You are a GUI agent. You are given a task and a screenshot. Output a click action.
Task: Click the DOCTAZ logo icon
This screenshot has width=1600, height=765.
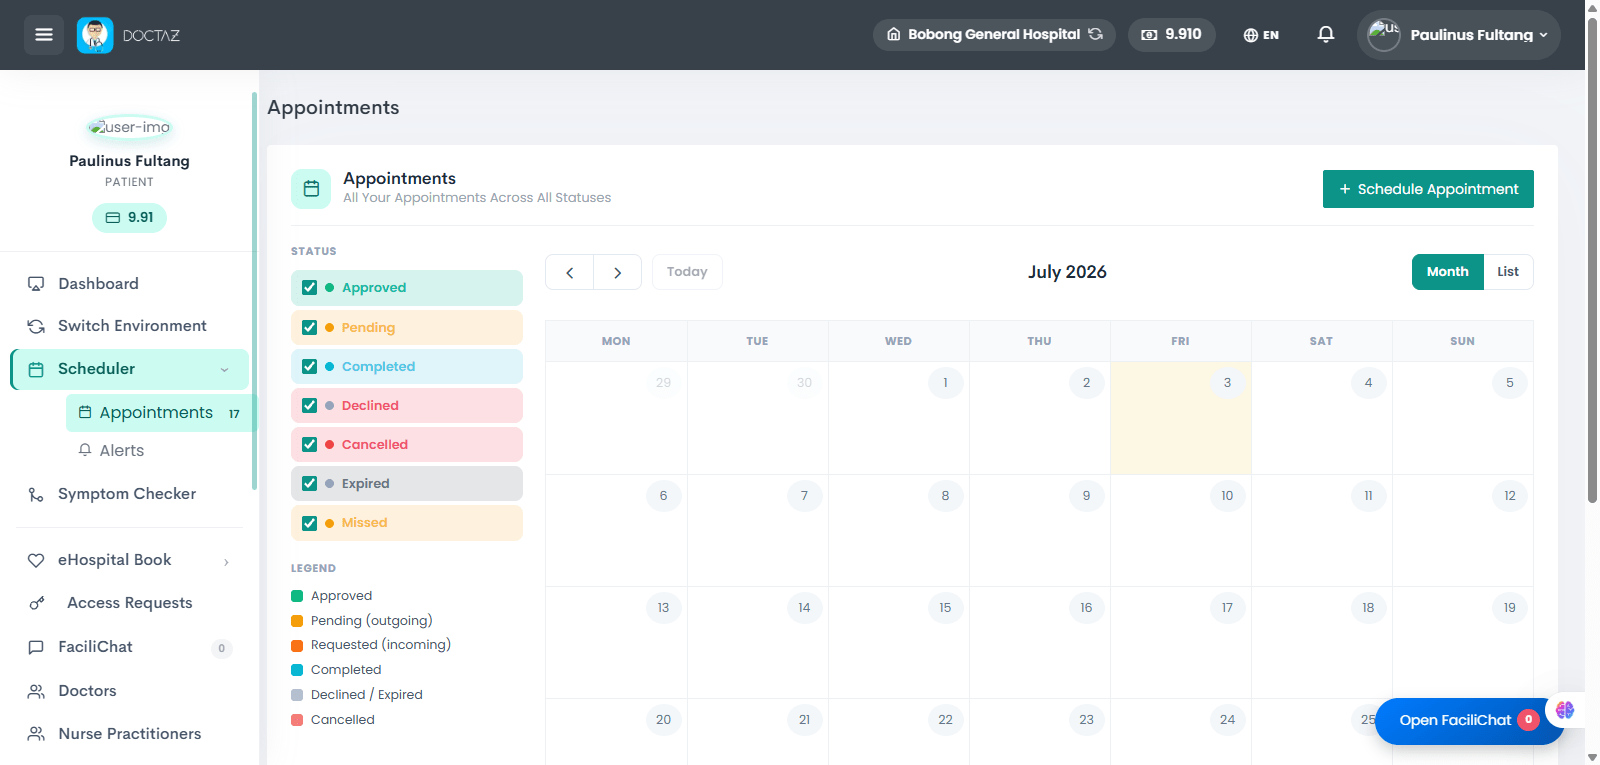click(x=95, y=35)
